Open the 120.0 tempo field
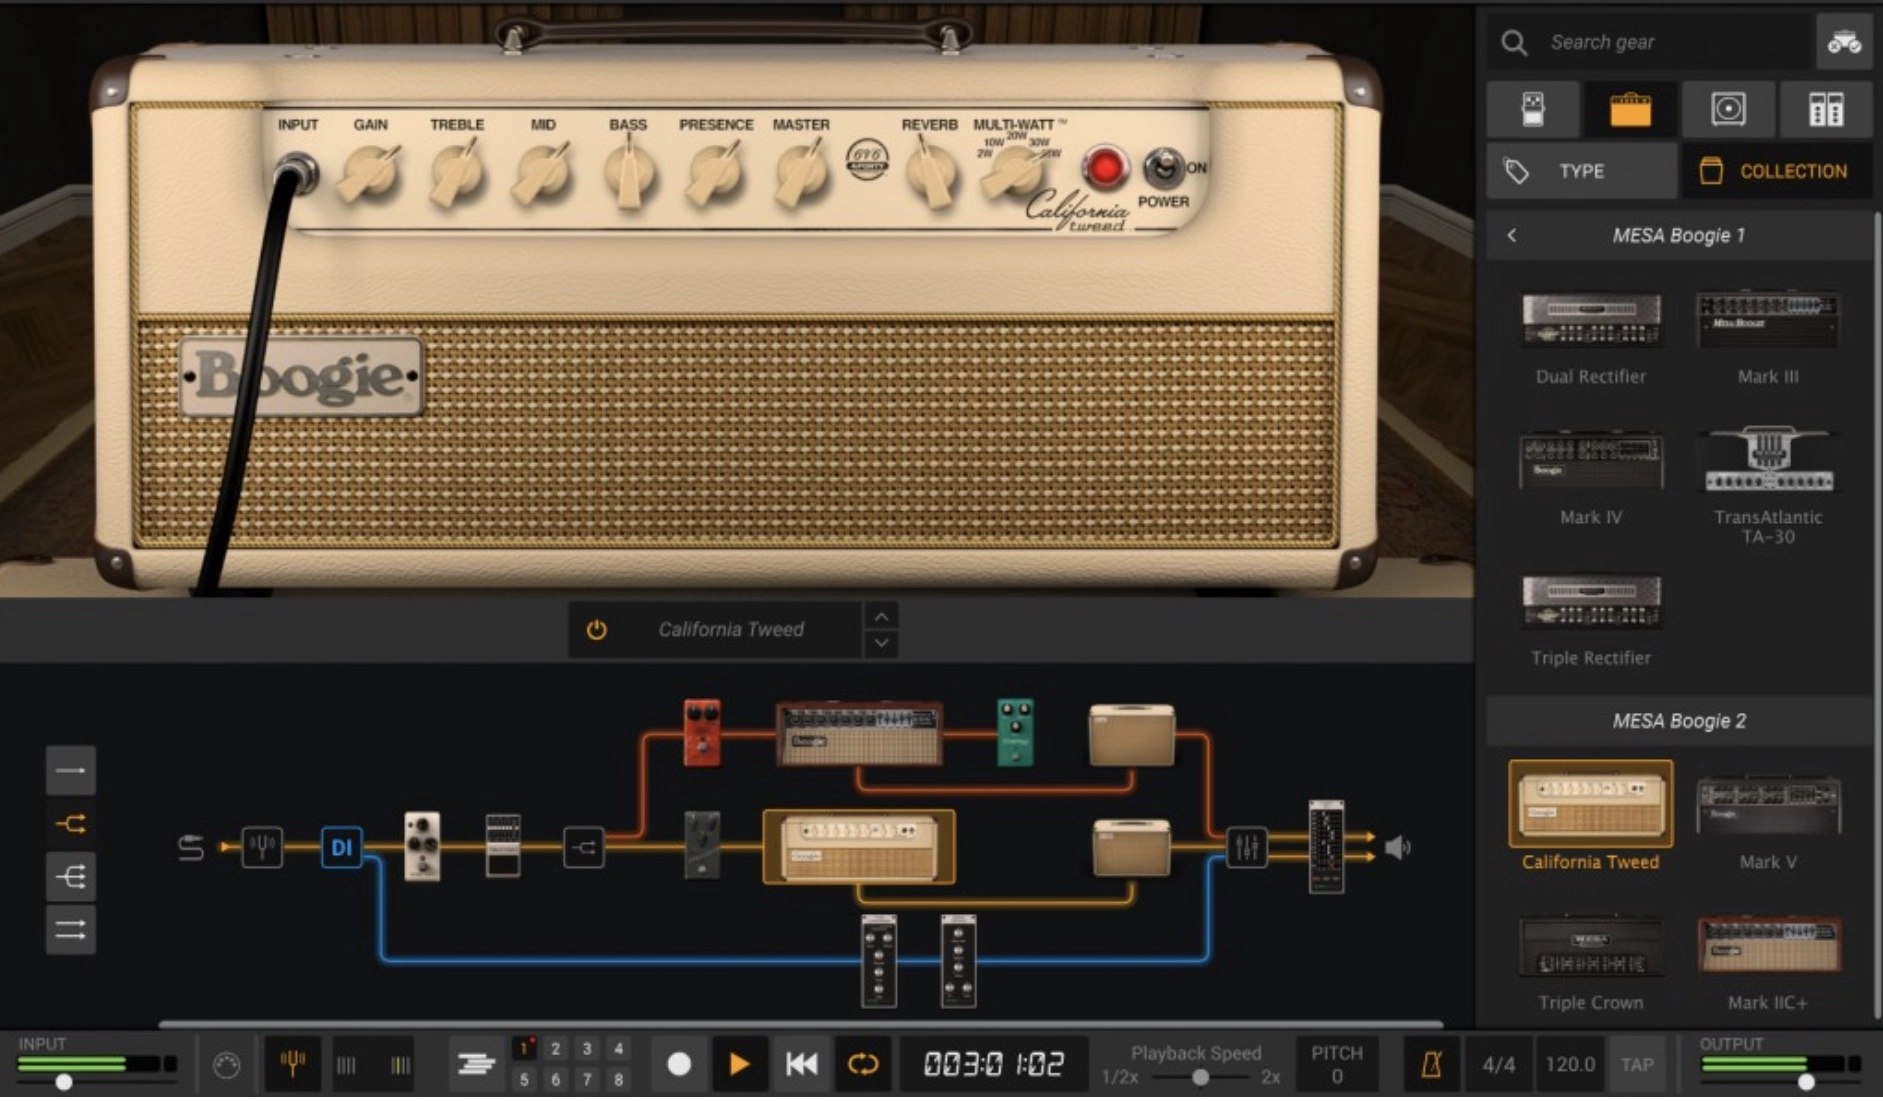Screen dimensions: 1883x1101 (1569, 1064)
